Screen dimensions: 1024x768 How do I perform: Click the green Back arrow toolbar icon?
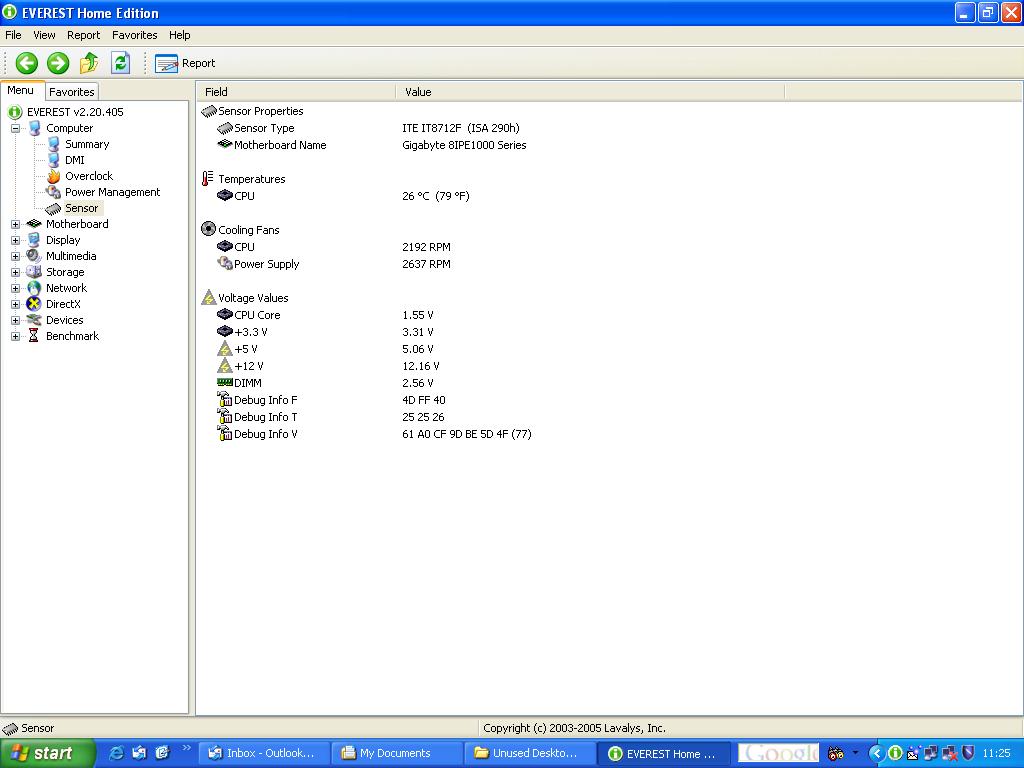27,63
